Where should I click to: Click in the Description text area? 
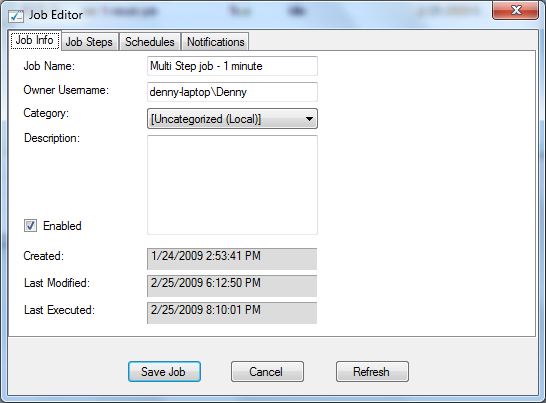click(x=232, y=185)
